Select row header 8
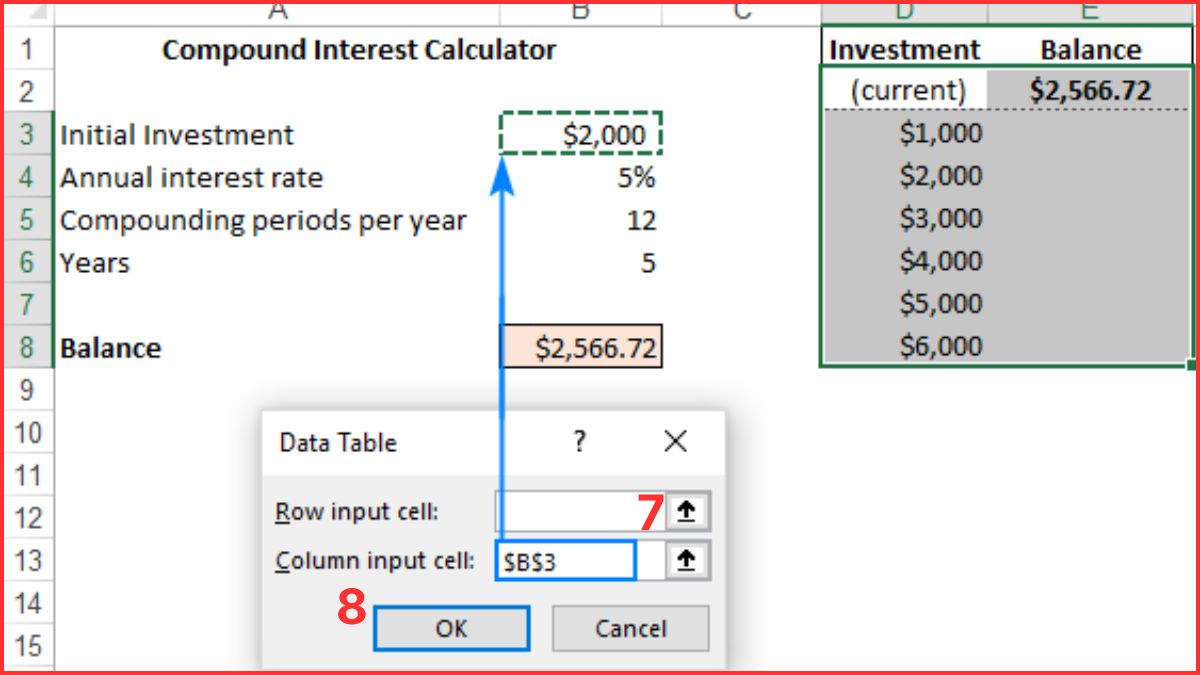1200x675 pixels. coord(28,347)
